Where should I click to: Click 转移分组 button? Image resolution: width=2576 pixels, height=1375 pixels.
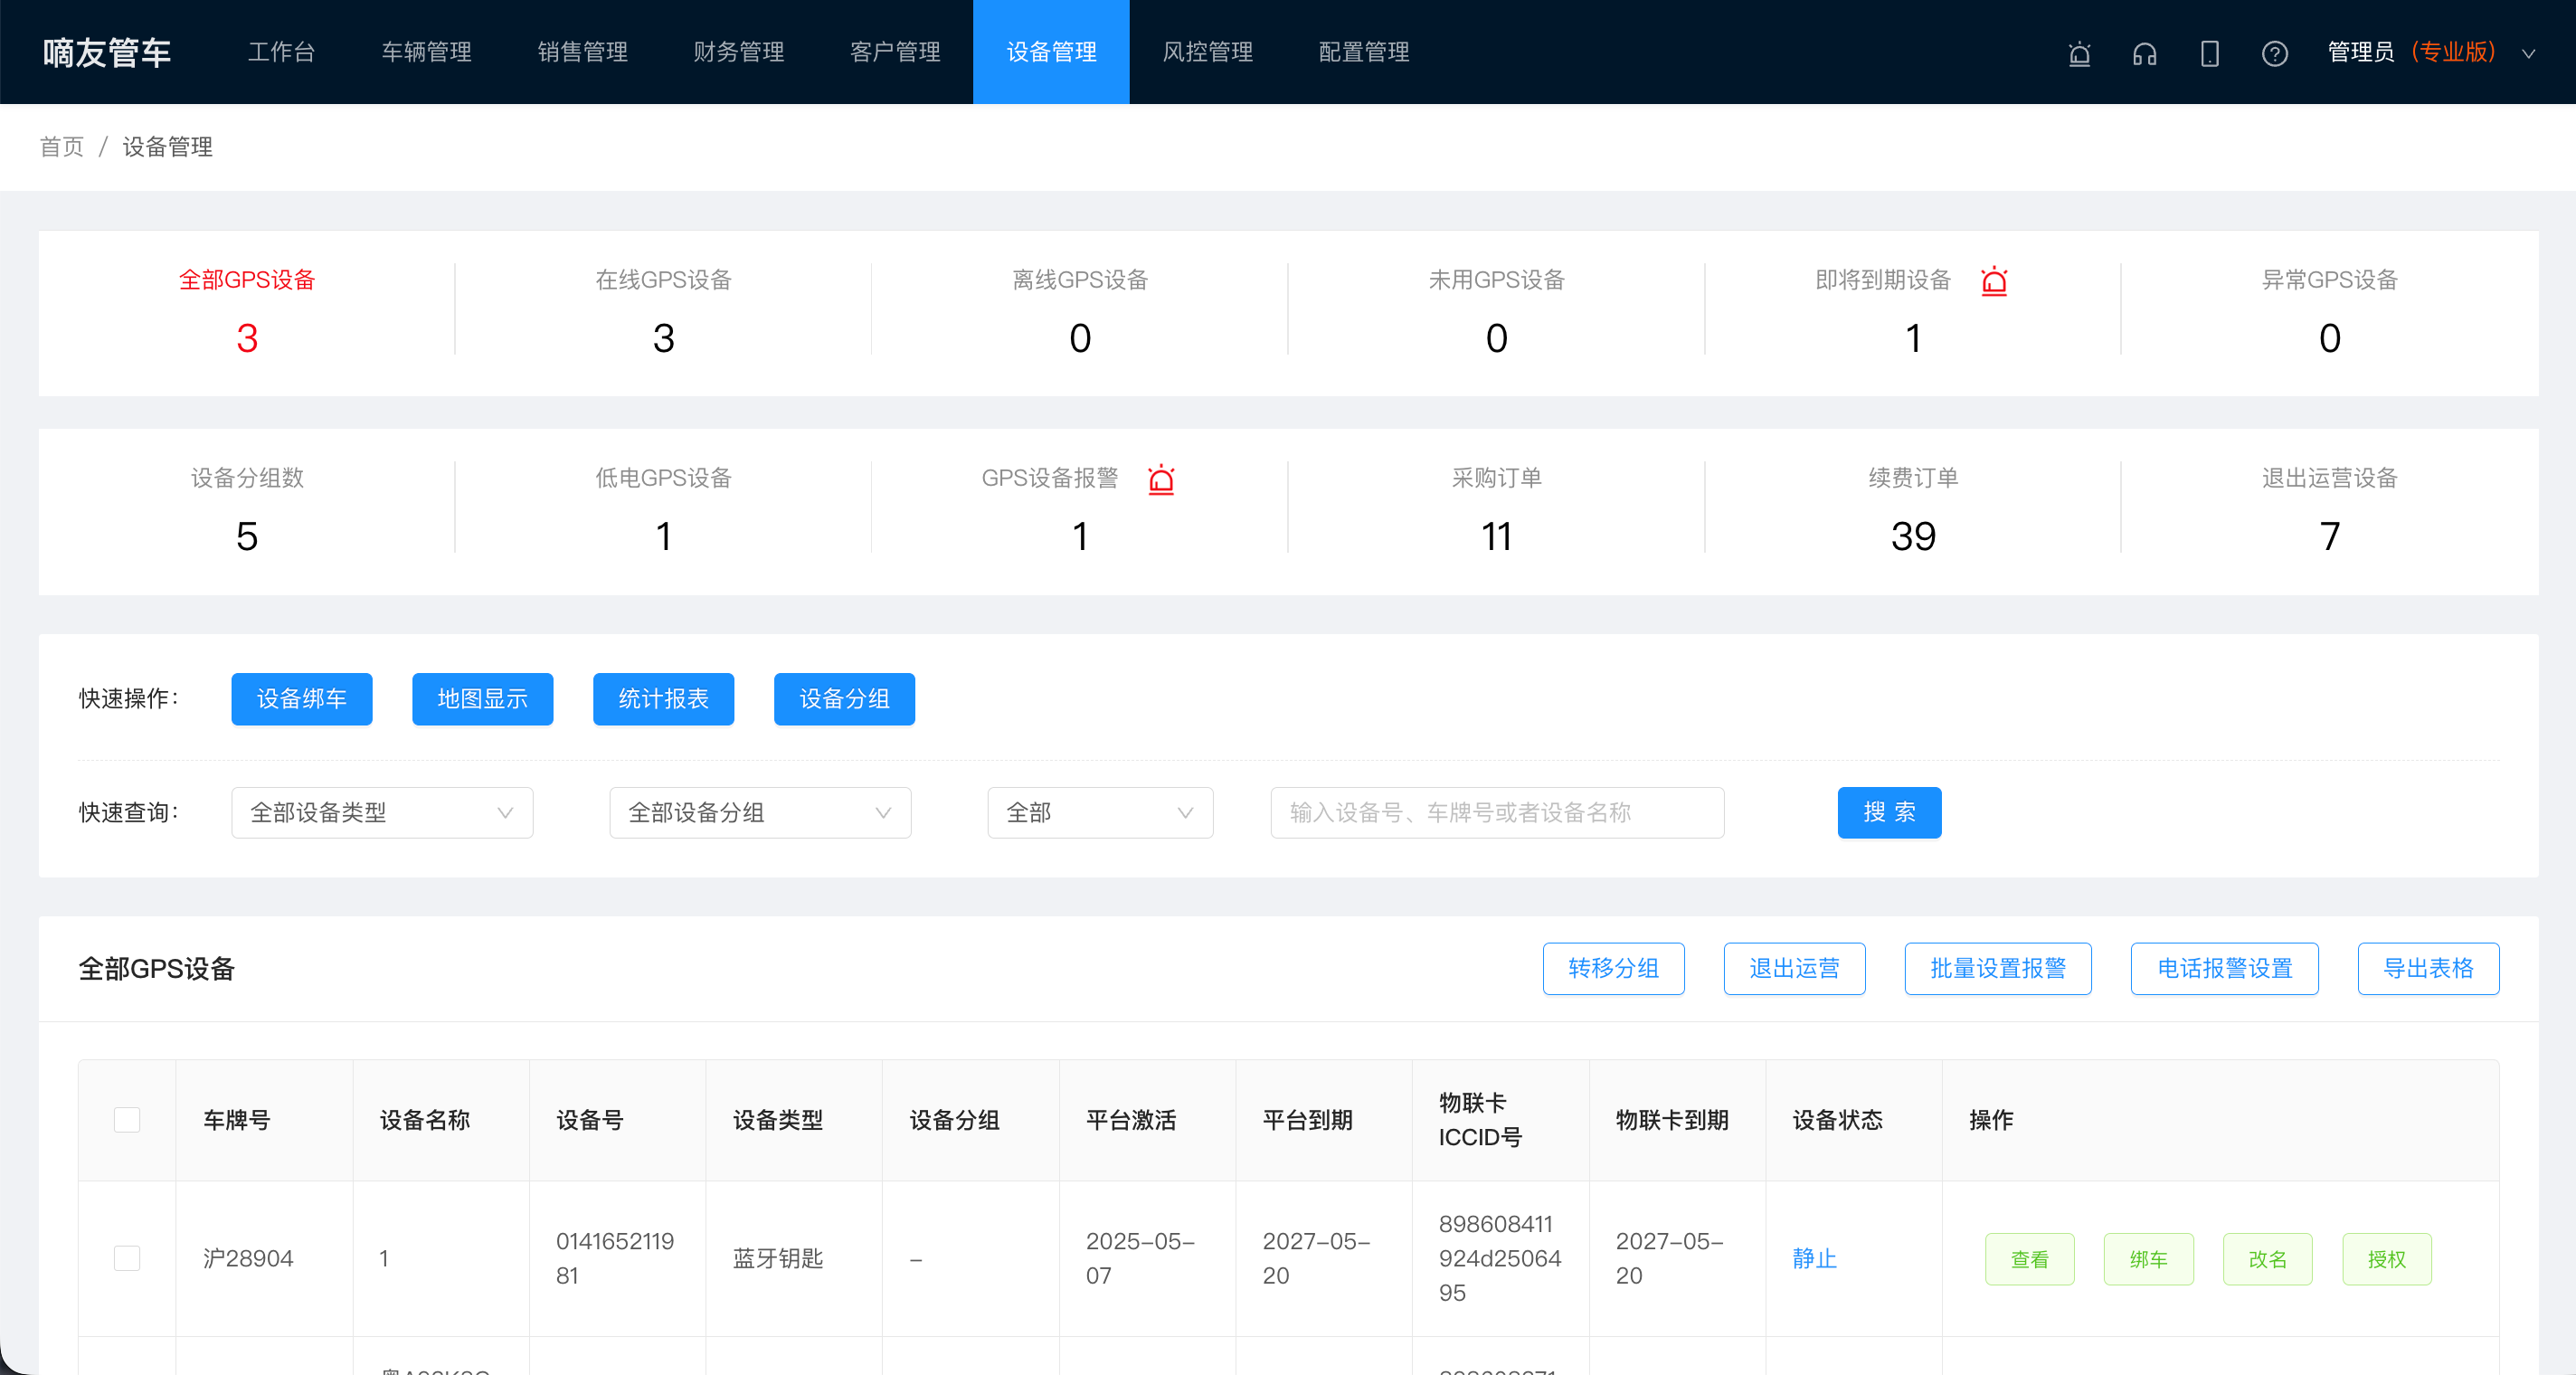(1614, 968)
